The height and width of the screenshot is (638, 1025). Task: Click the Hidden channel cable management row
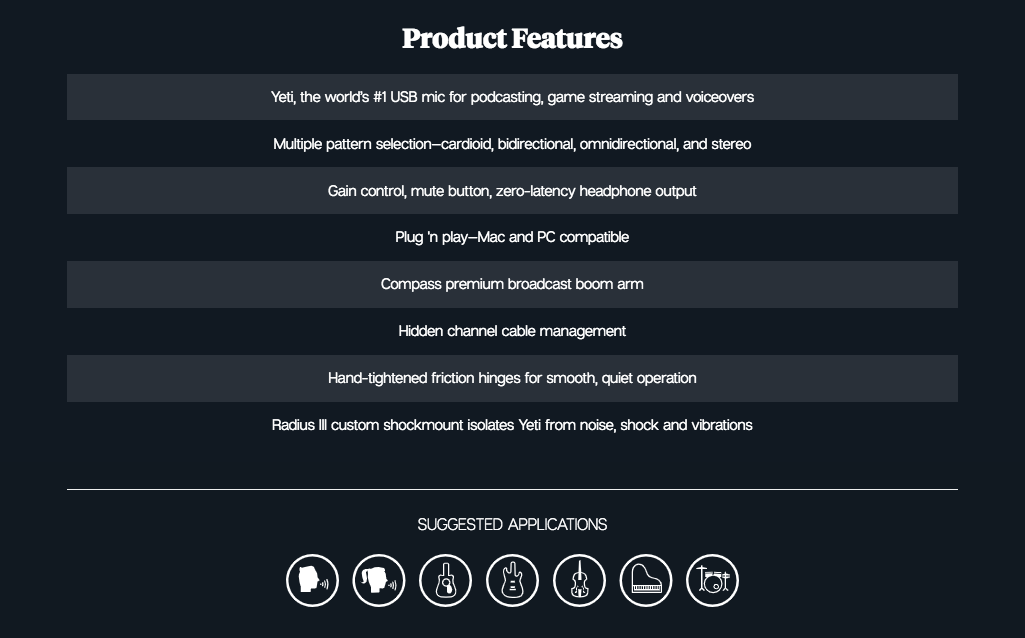point(512,331)
